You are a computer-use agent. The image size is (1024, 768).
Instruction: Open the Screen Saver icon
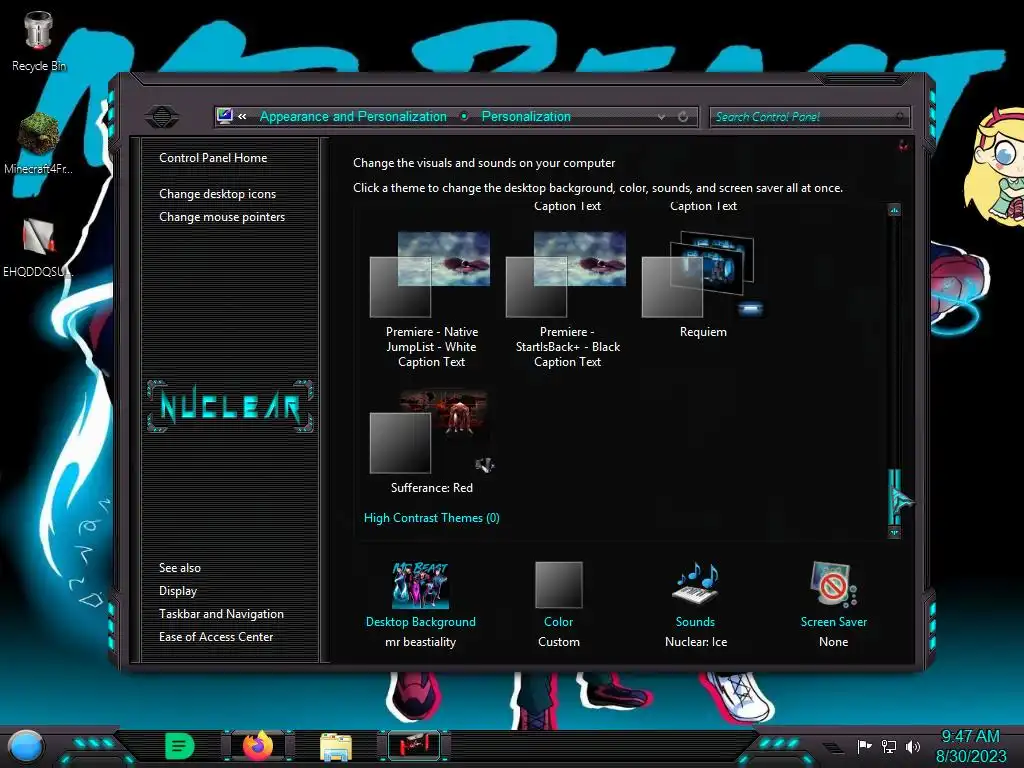pyautogui.click(x=833, y=584)
